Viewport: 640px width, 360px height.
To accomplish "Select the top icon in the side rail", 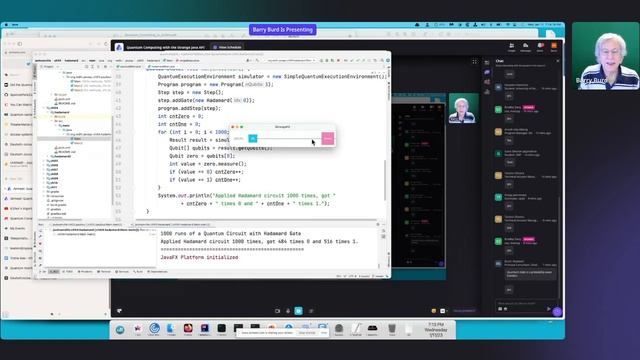I will [x=487, y=62].
